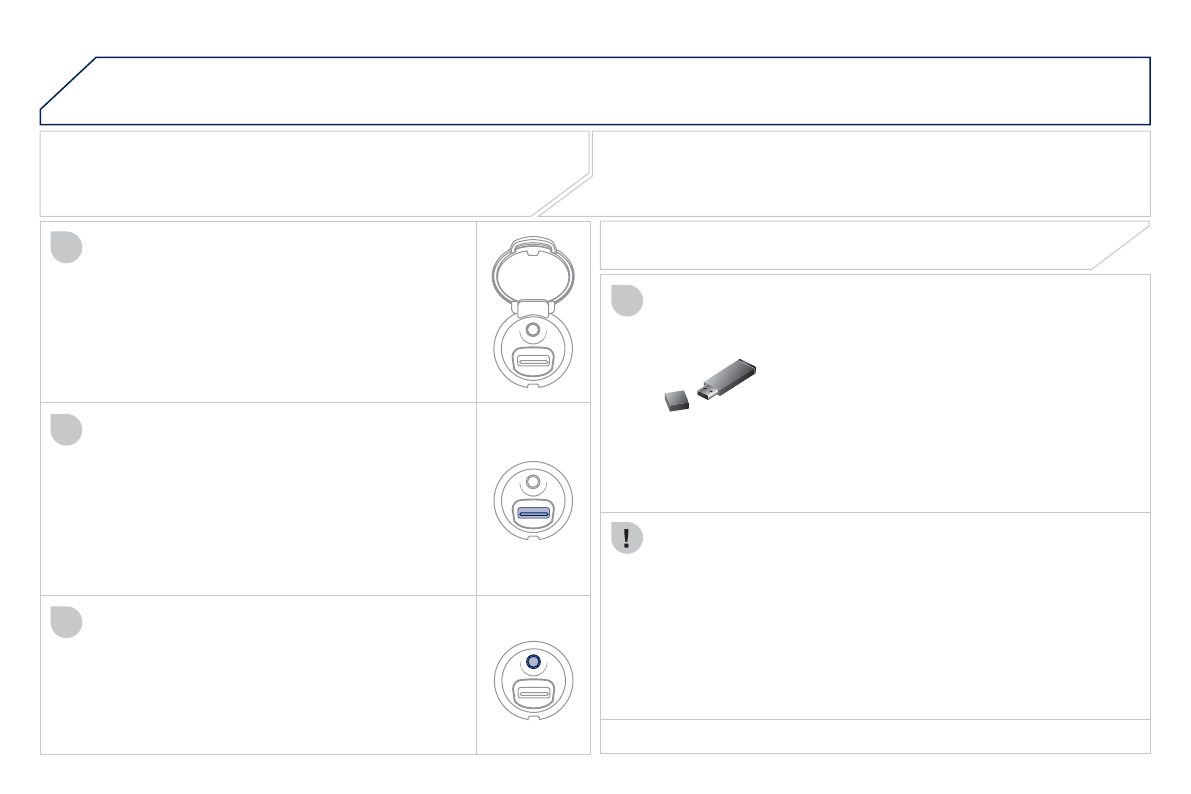Click the thin empty strip below the warning panel

(875, 736)
